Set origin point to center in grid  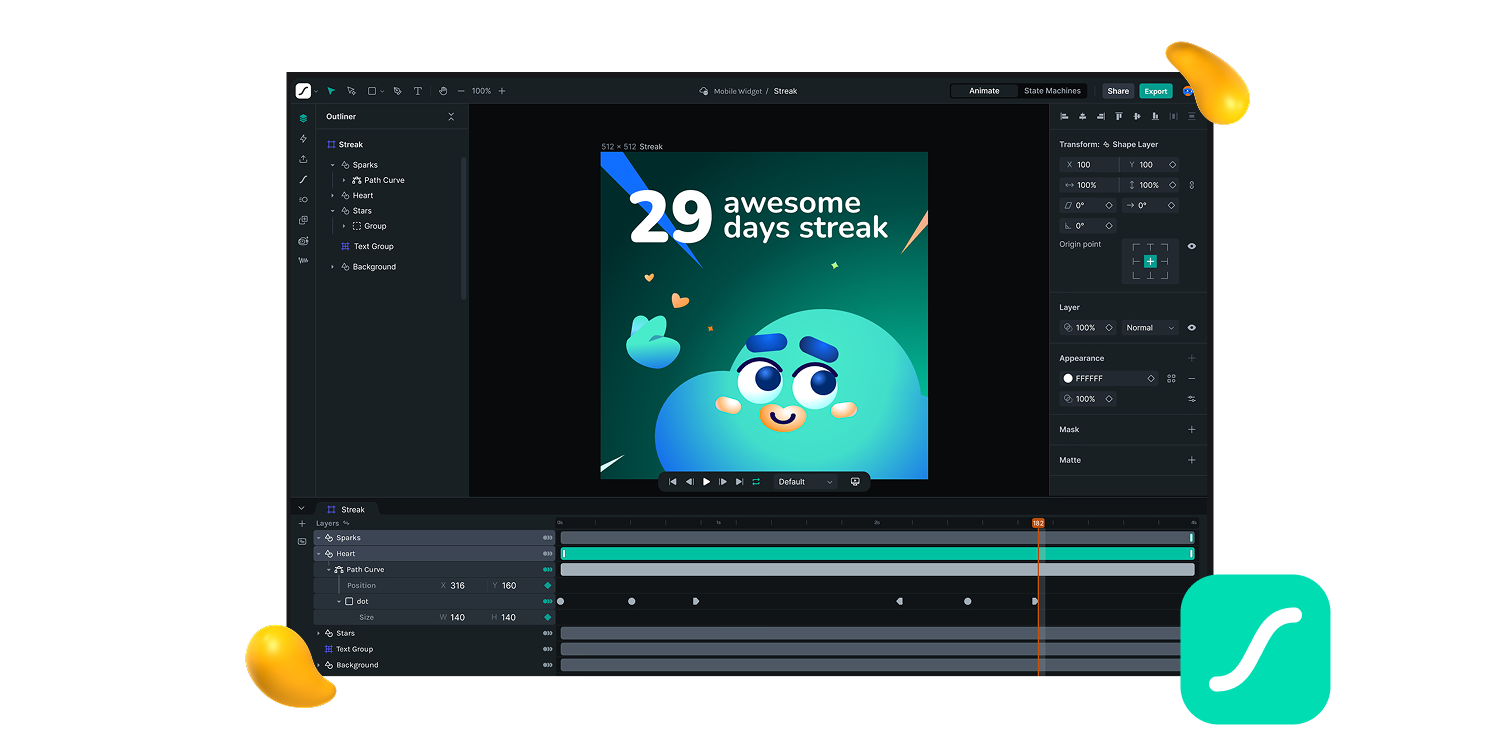[1150, 261]
